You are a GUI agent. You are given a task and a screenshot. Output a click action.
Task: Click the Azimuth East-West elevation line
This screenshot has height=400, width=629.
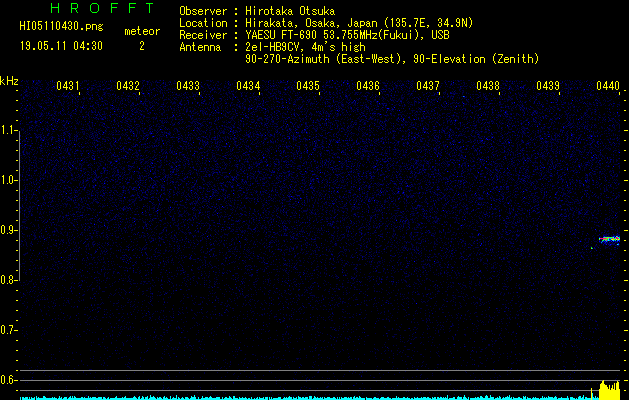(392, 59)
